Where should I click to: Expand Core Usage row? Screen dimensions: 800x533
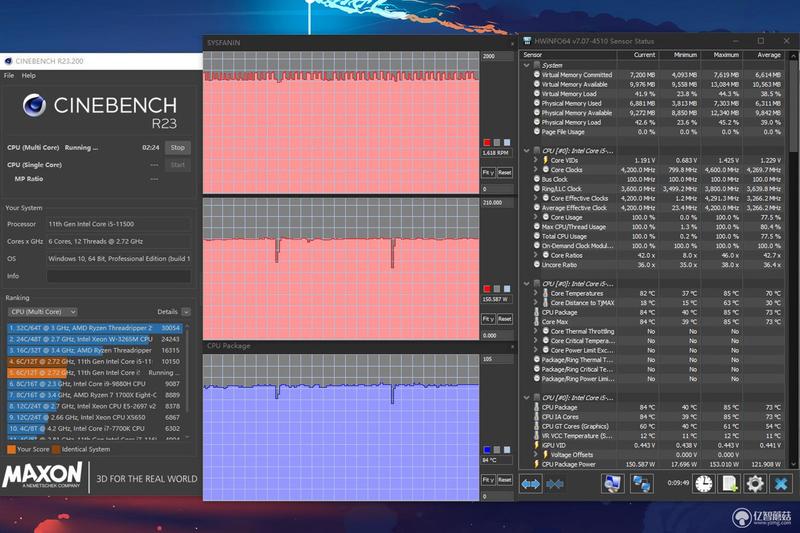[536, 217]
